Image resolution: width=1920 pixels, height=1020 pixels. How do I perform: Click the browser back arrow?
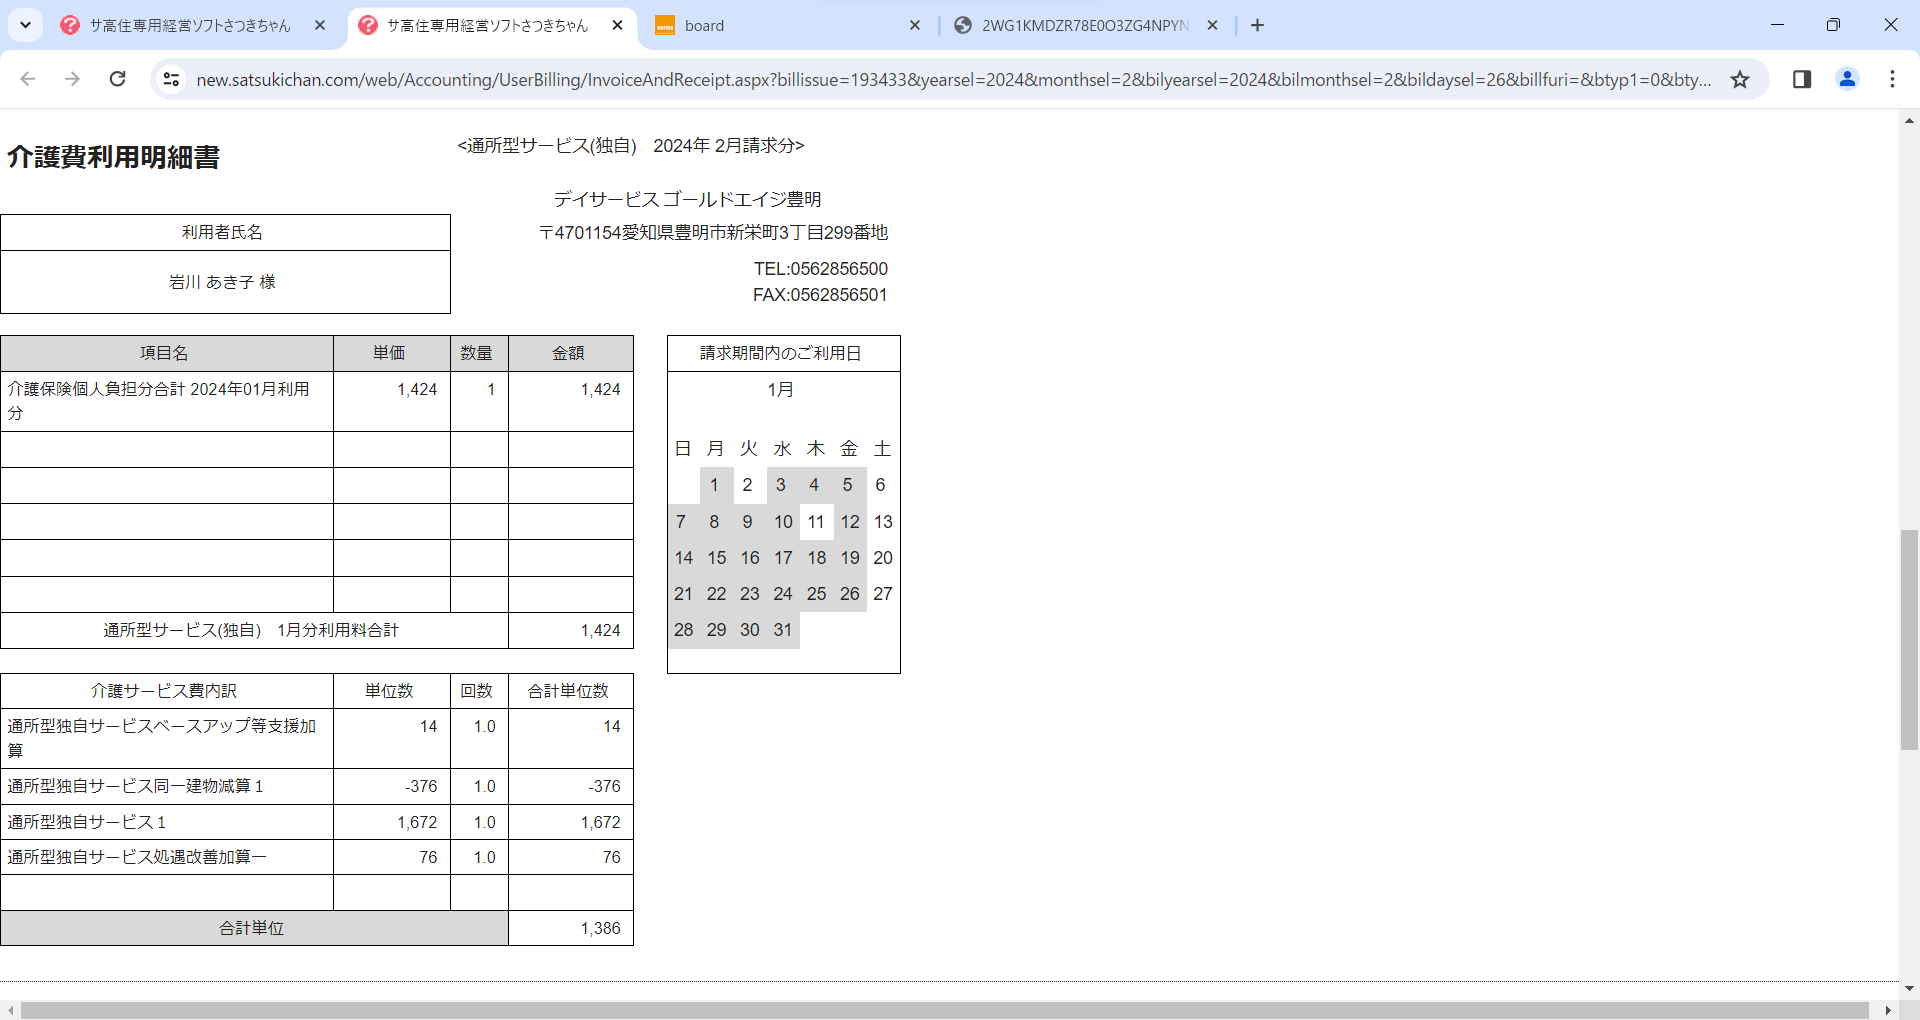pos(28,79)
